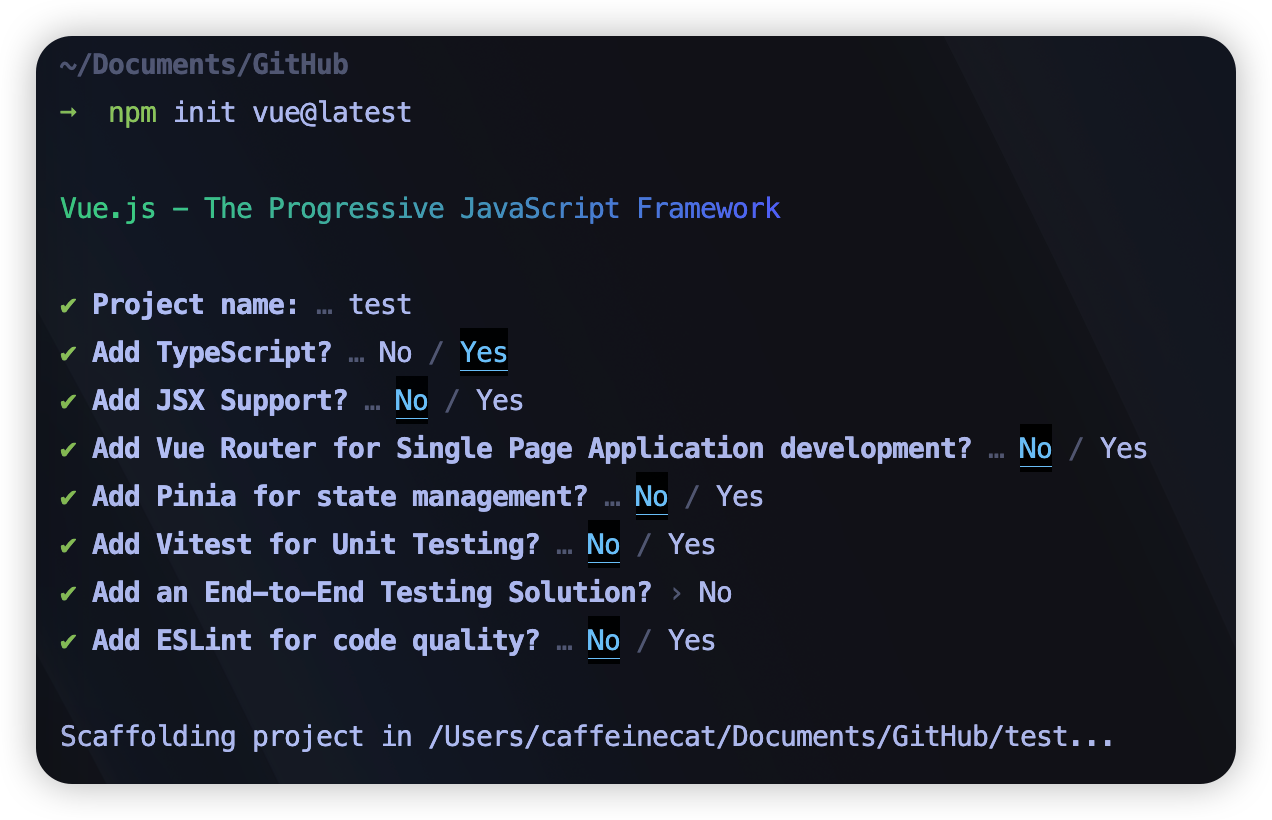Select highlighted Yes for Add TypeScript
The image size is (1272, 820).
tap(483, 352)
